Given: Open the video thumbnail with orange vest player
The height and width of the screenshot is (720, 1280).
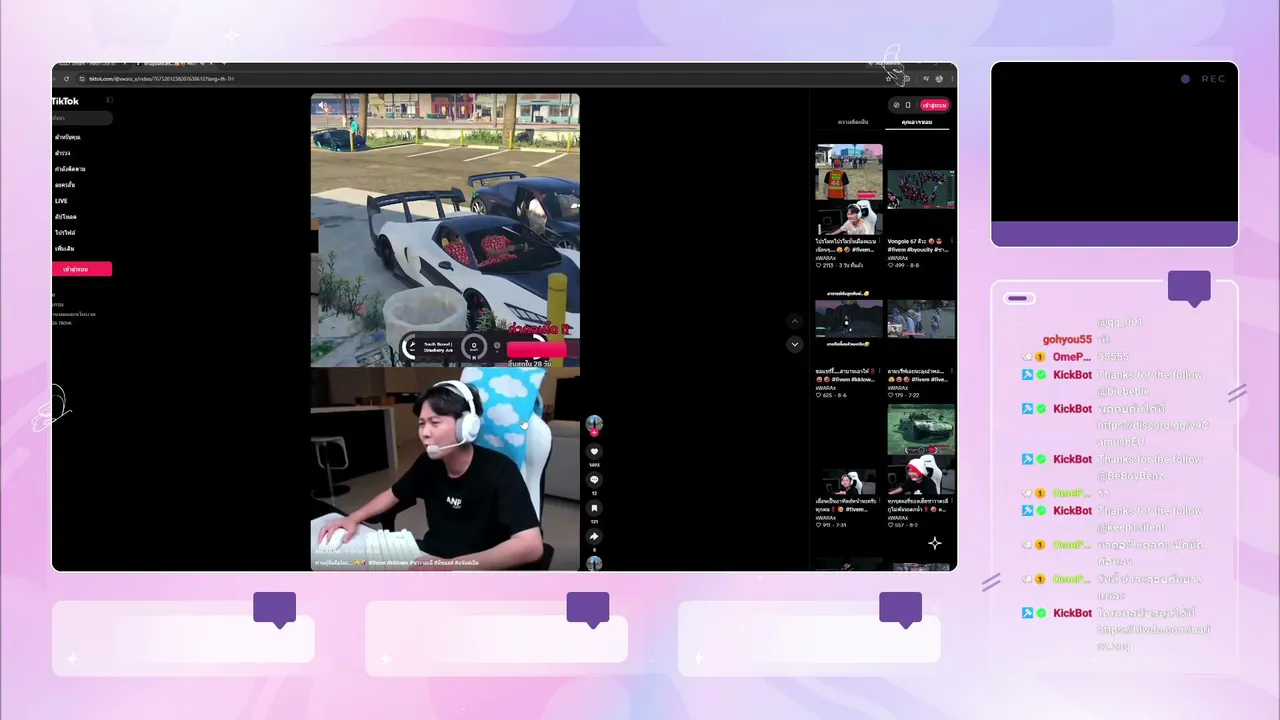Looking at the screenshot, I should coord(849,190).
